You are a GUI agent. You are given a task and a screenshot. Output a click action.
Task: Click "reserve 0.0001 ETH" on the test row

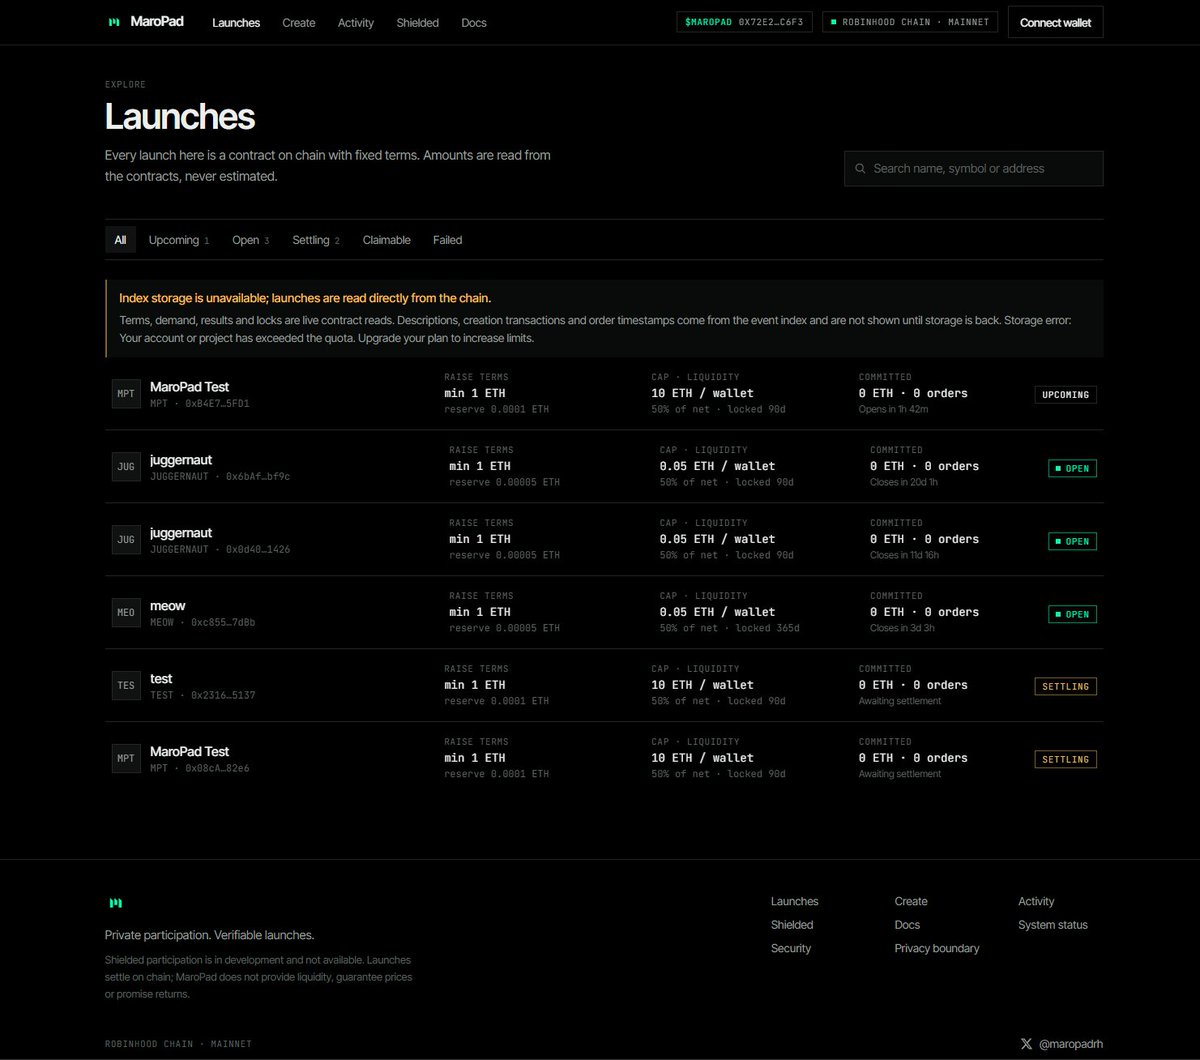pos(497,702)
